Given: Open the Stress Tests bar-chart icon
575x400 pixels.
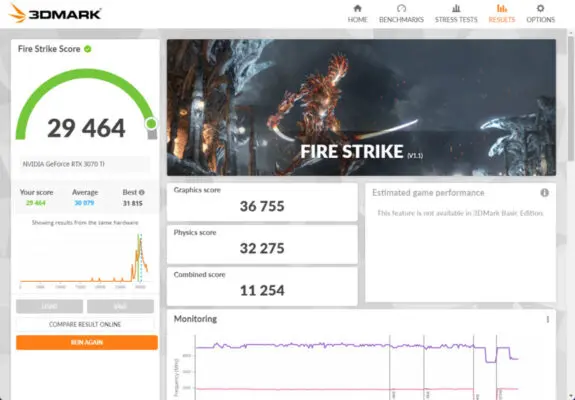Looking at the screenshot, I should coord(456,8).
